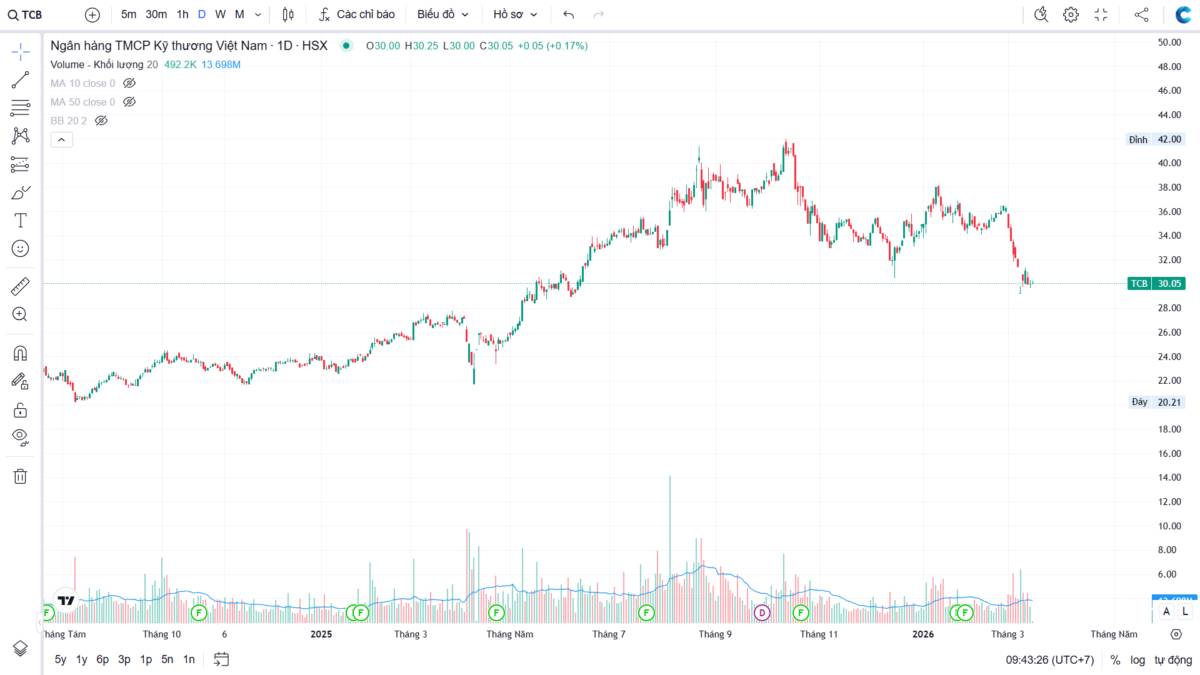
Task: Set the date range to 5n
Action: [167, 659]
